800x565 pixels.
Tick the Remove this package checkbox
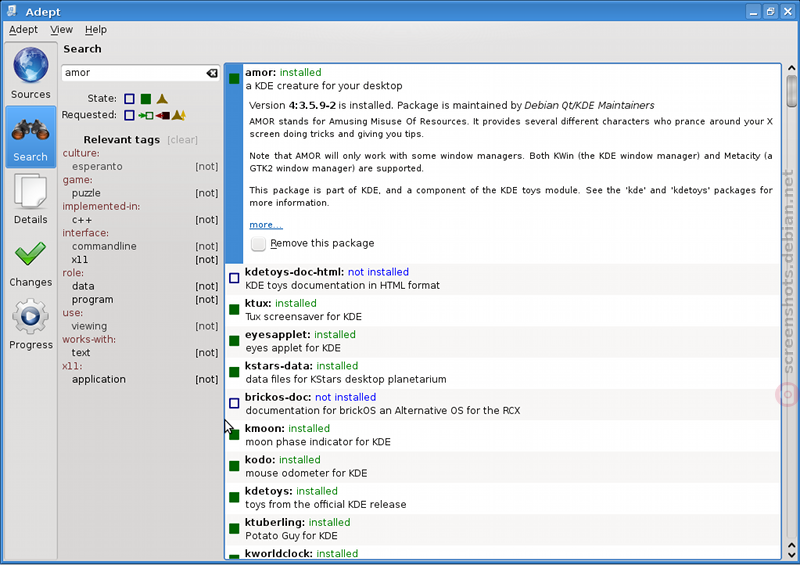(258, 243)
